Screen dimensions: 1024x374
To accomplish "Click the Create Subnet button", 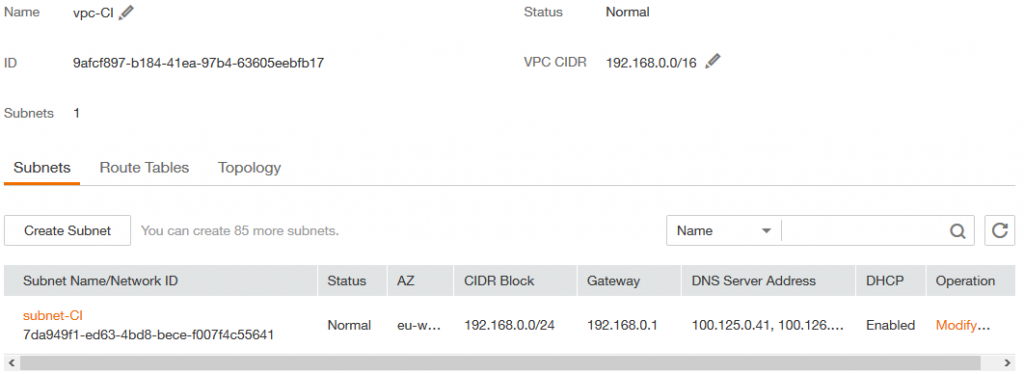I will click(x=67, y=230).
